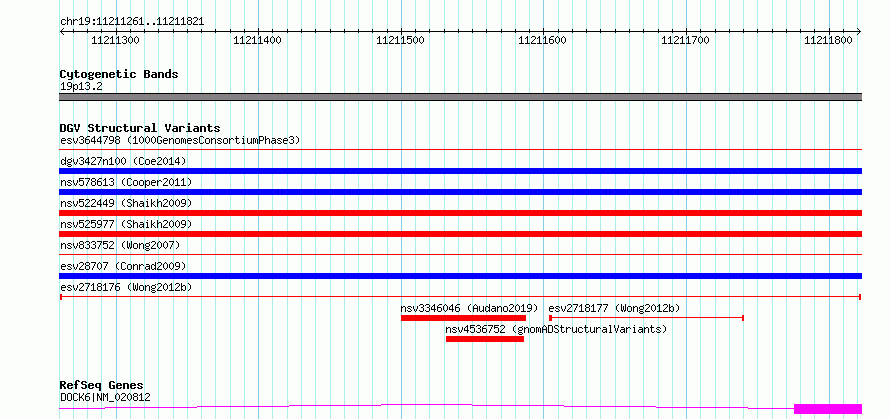Select the esv2718176 (Wong2012b) variant line
Viewport: 890px width, 419px height.
460,296
